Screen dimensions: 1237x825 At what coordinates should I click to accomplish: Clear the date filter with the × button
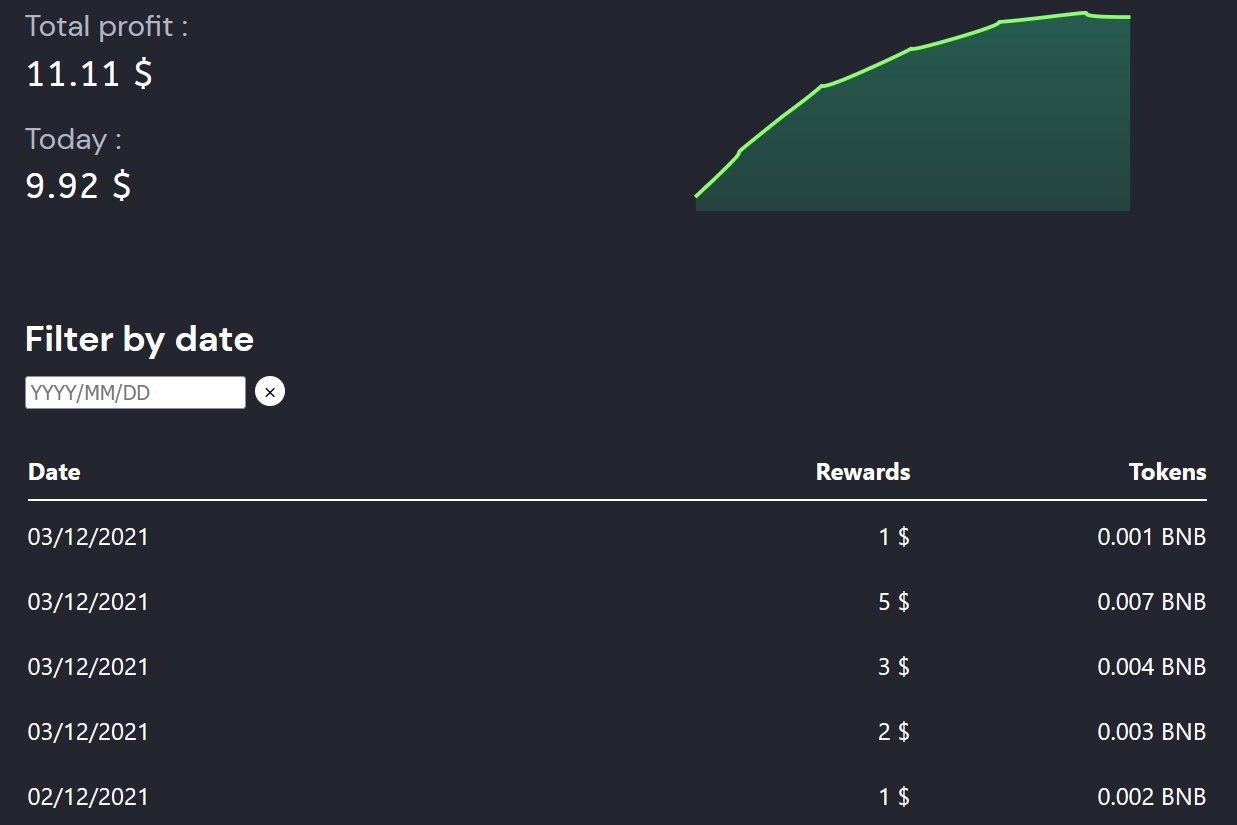[270, 392]
